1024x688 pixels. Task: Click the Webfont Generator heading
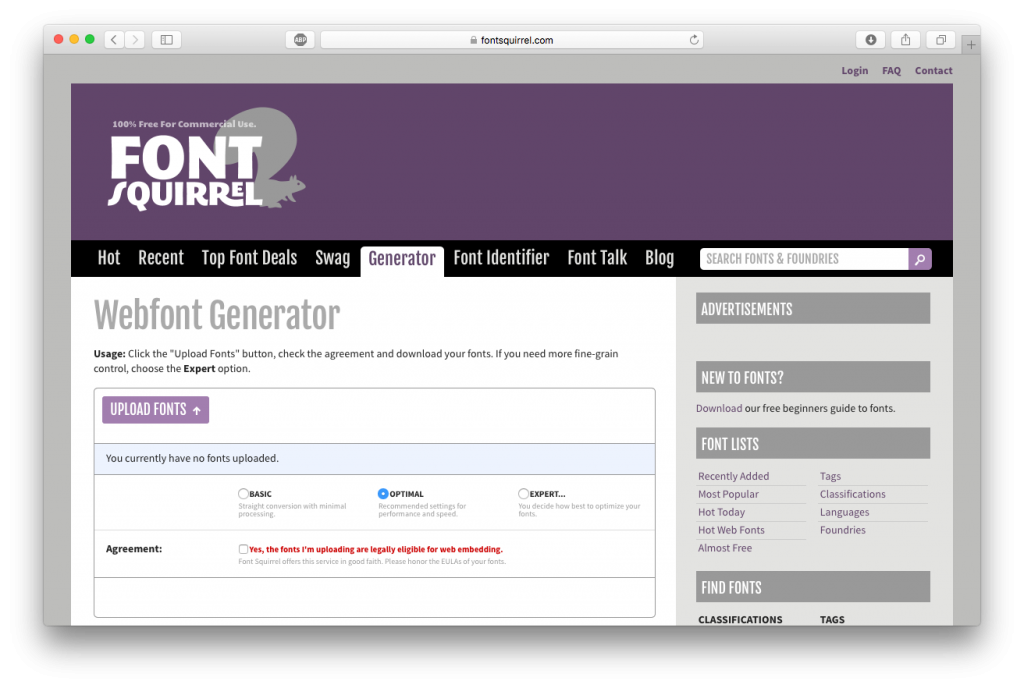217,315
